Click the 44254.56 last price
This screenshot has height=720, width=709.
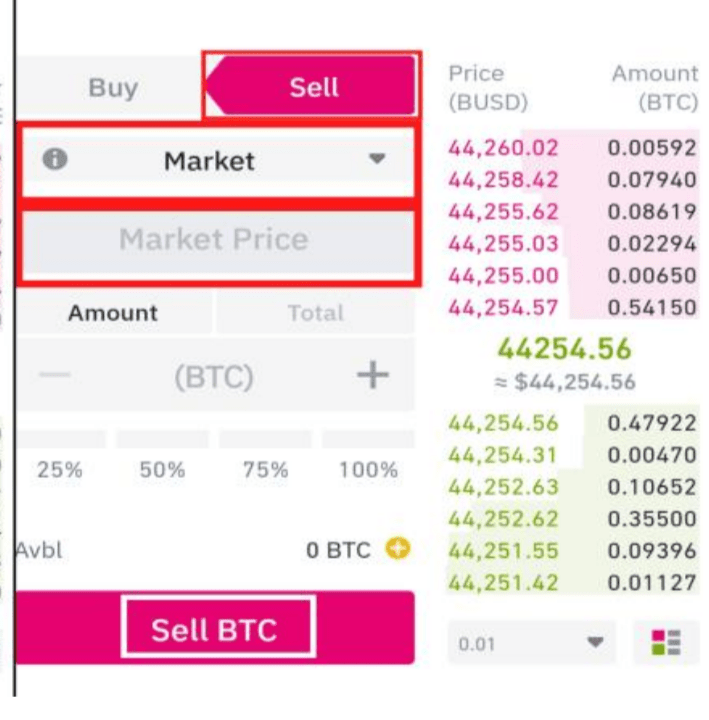[x=565, y=349]
